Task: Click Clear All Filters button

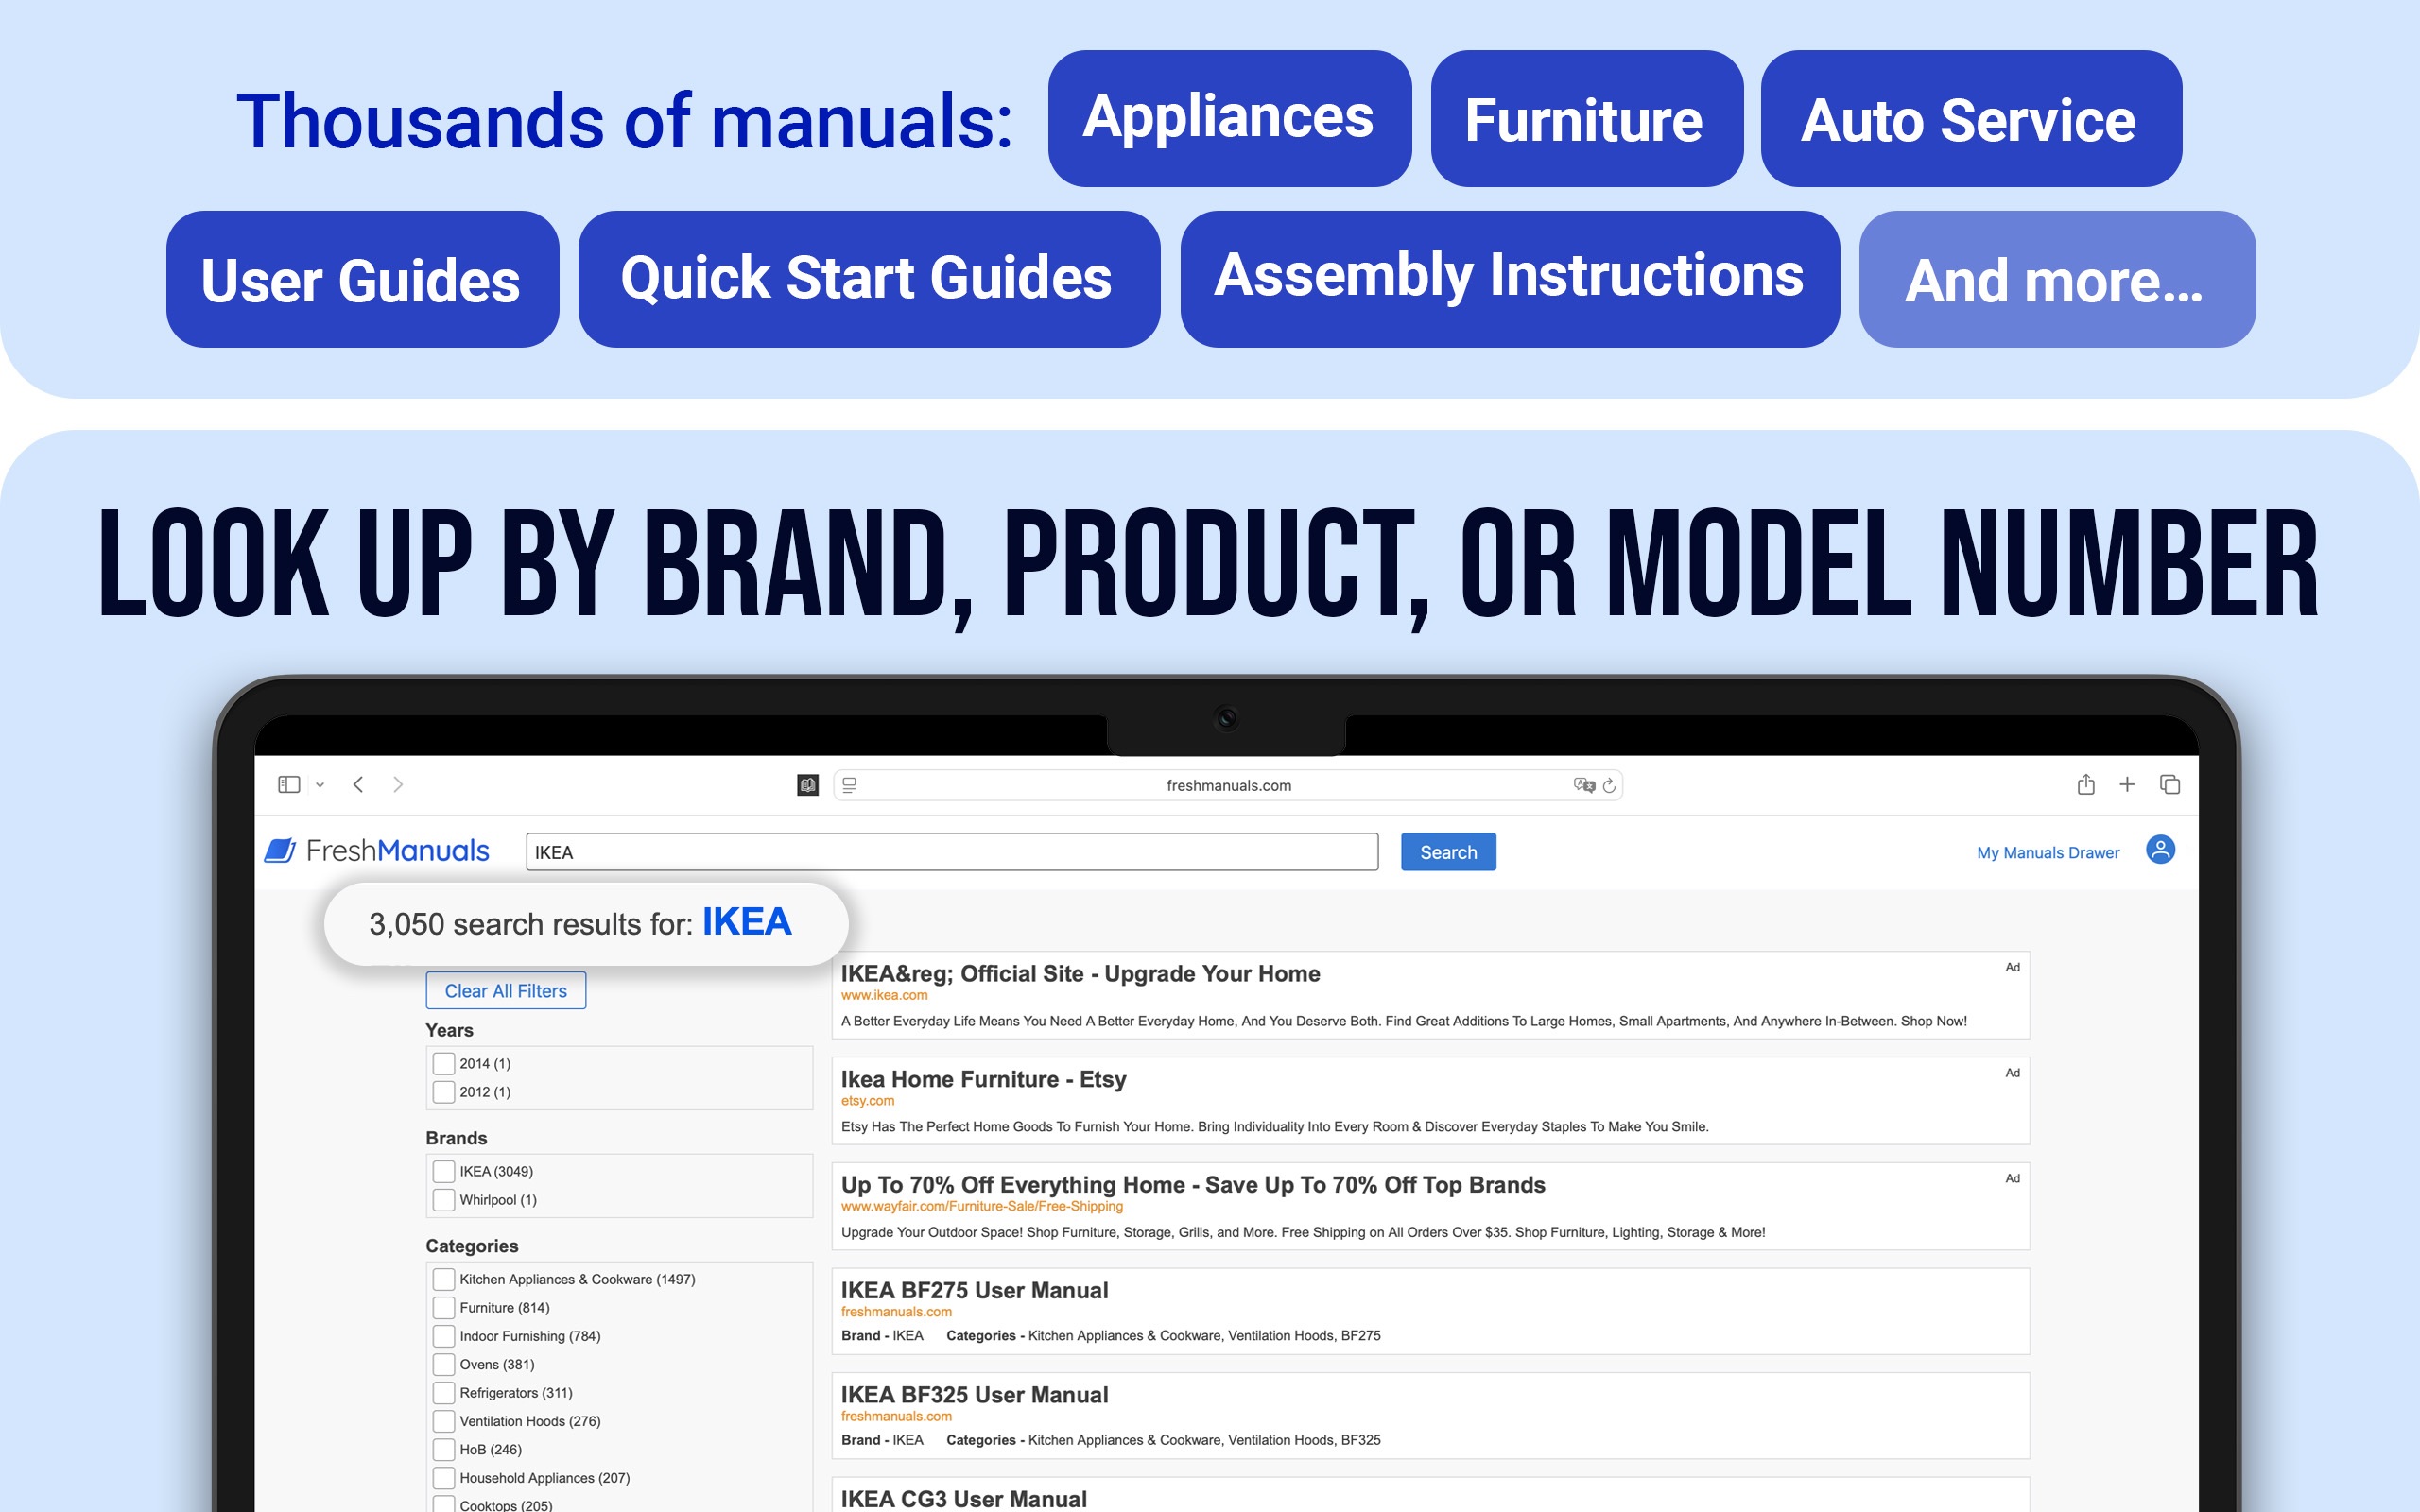Action: coord(506,990)
